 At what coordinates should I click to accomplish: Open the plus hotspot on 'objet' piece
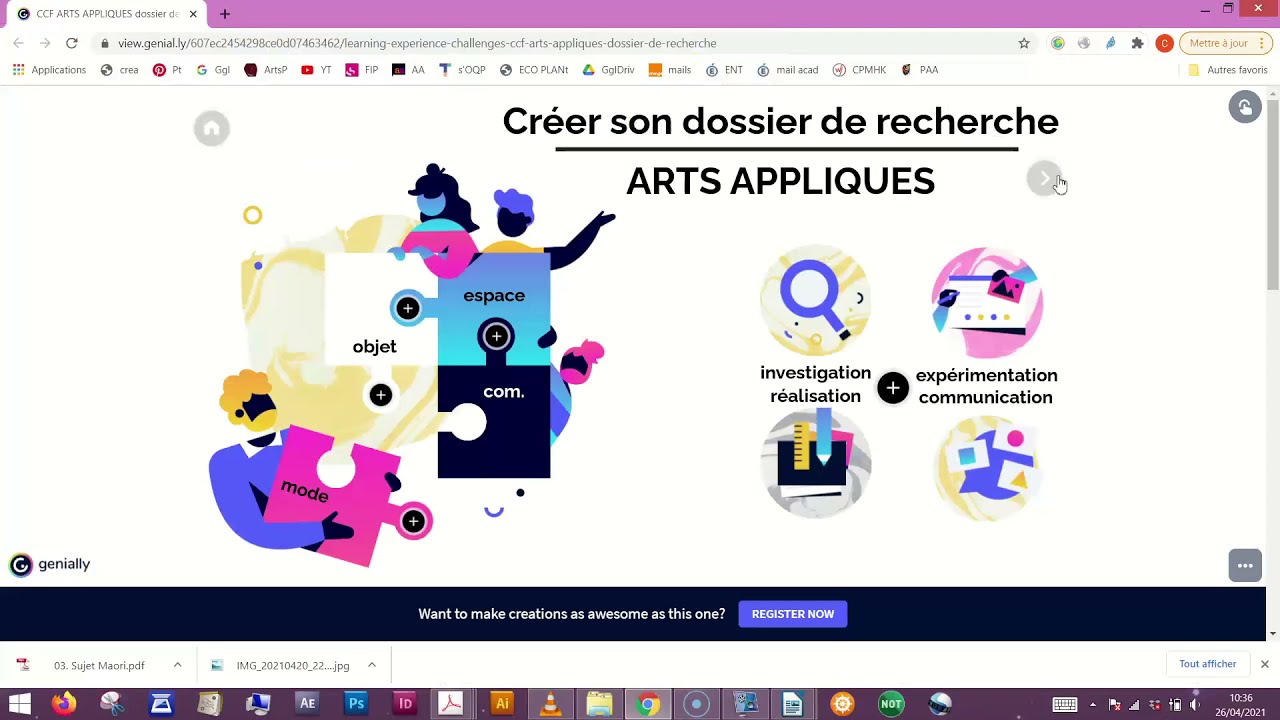(407, 308)
